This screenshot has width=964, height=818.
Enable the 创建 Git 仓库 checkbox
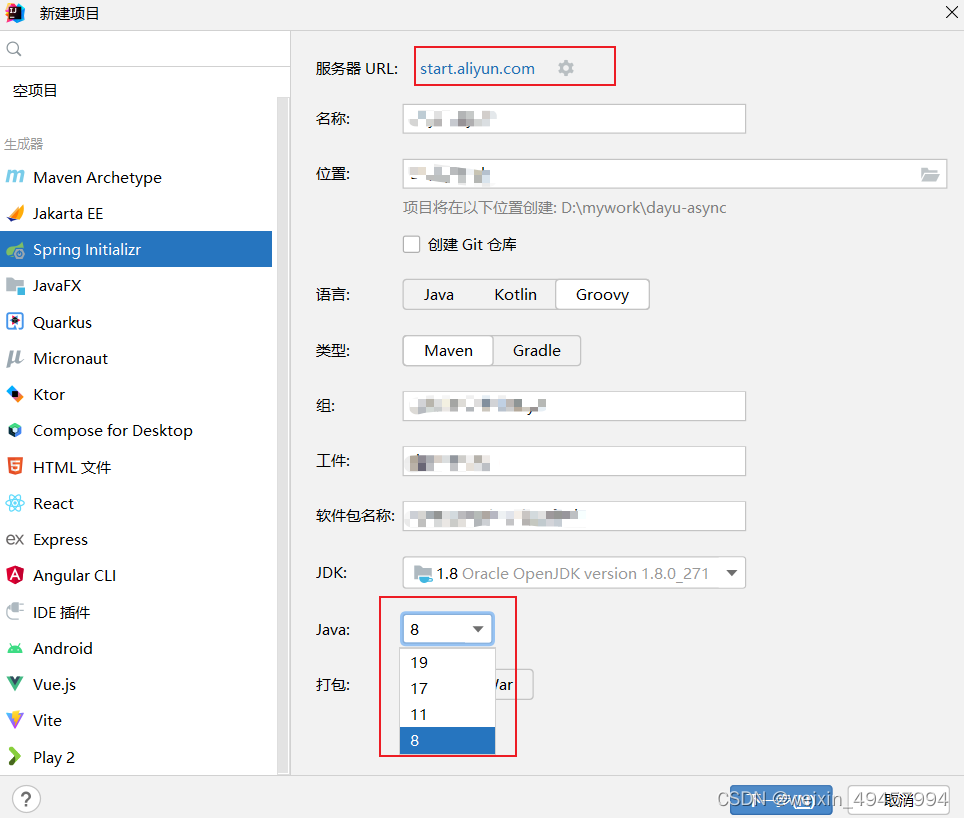[411, 245]
